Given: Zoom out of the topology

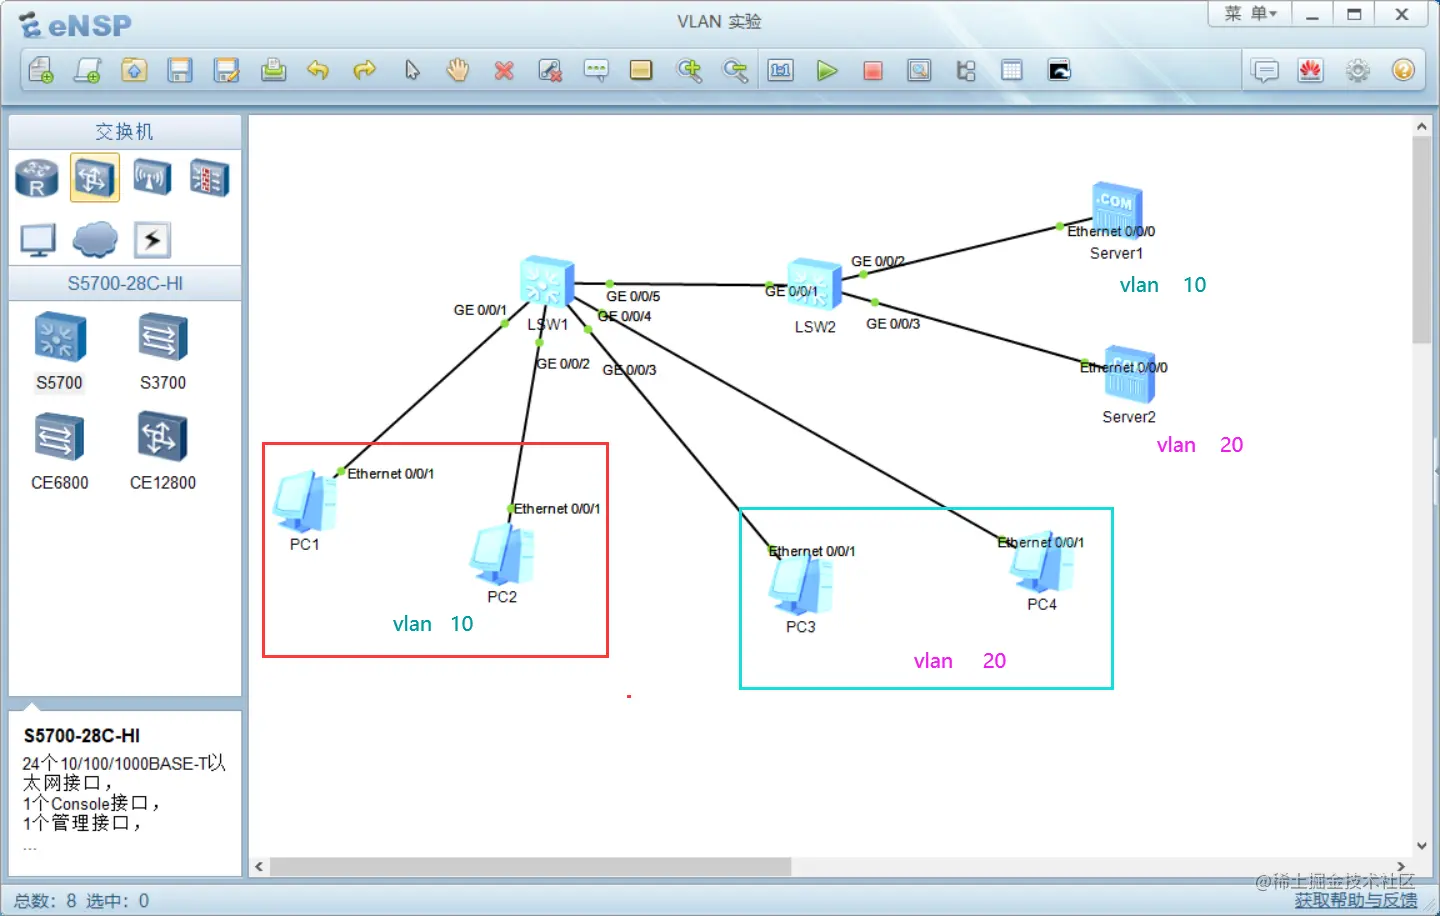Looking at the screenshot, I should (x=735, y=70).
